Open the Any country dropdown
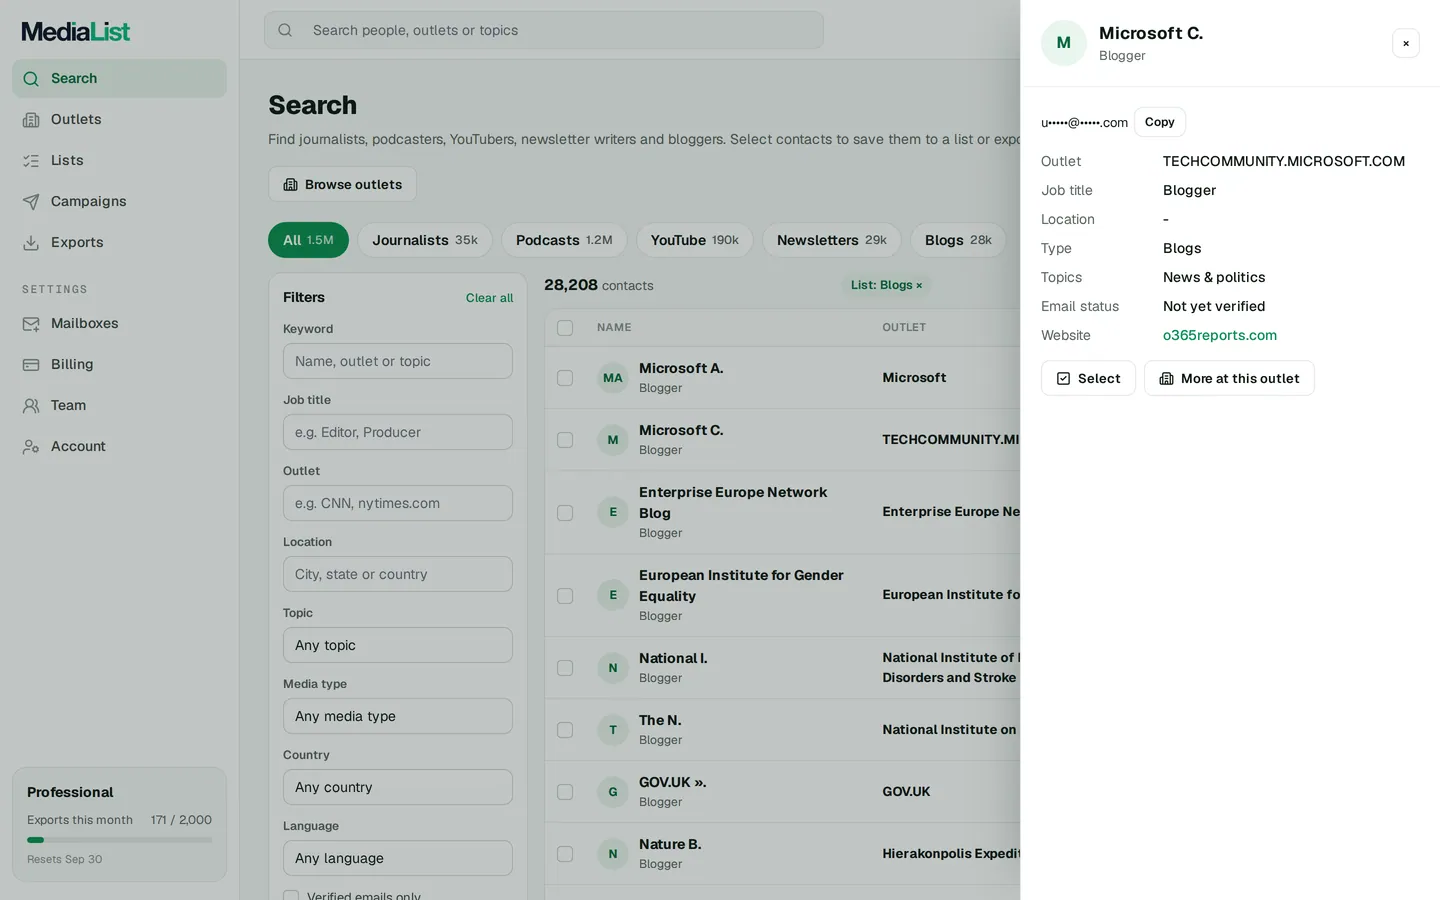The width and height of the screenshot is (1440, 900). pyautogui.click(x=397, y=787)
